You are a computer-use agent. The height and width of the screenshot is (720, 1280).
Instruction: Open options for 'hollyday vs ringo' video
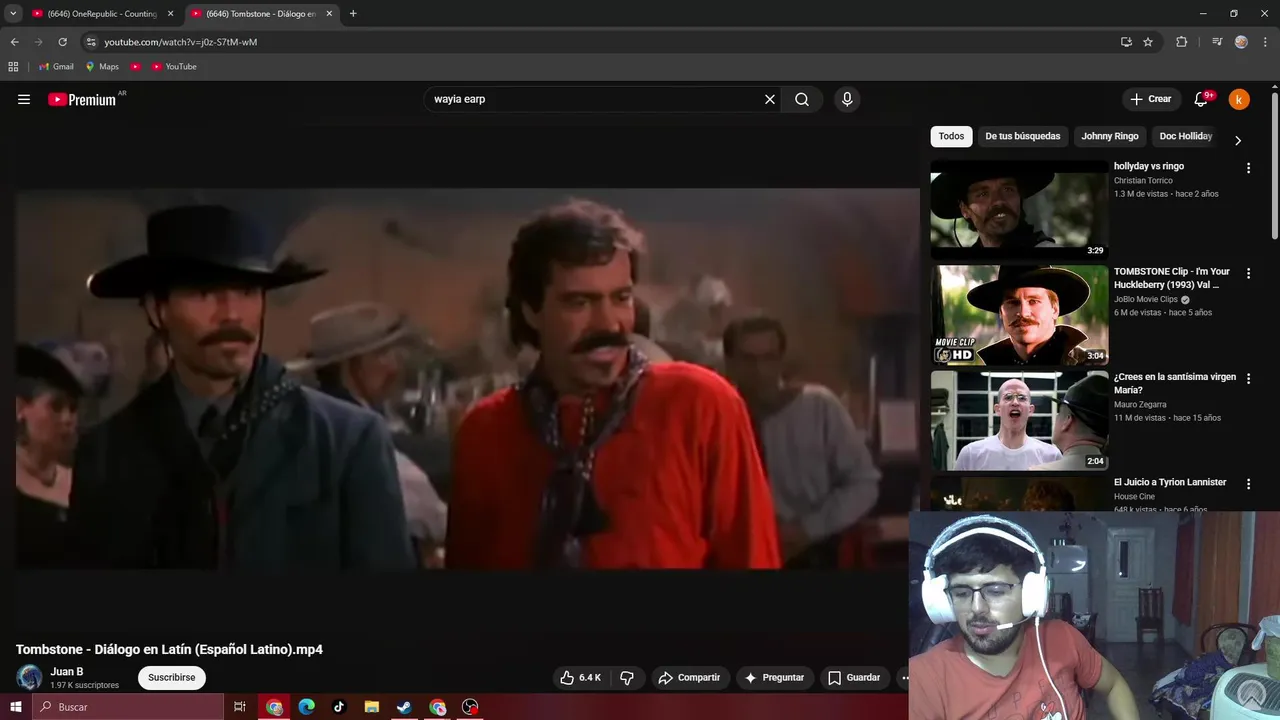point(1248,168)
